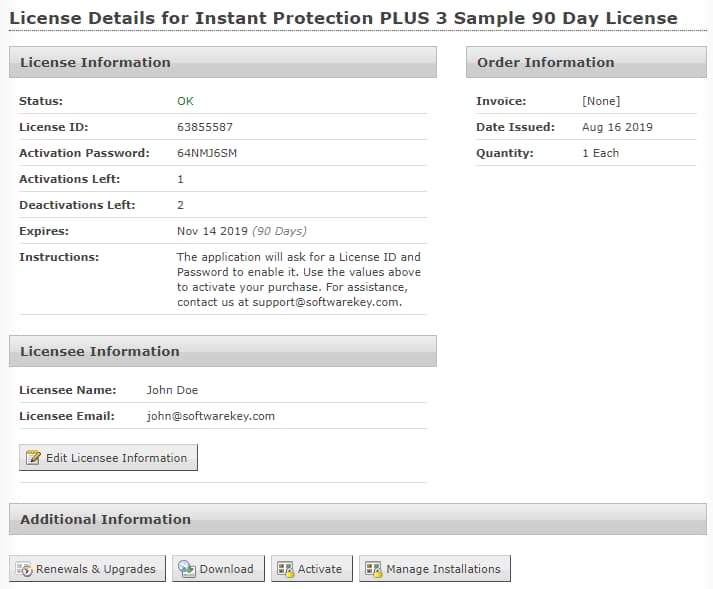713x589 pixels.
Task: Open Edit Licensee Information
Action: pyautogui.click(x=108, y=458)
